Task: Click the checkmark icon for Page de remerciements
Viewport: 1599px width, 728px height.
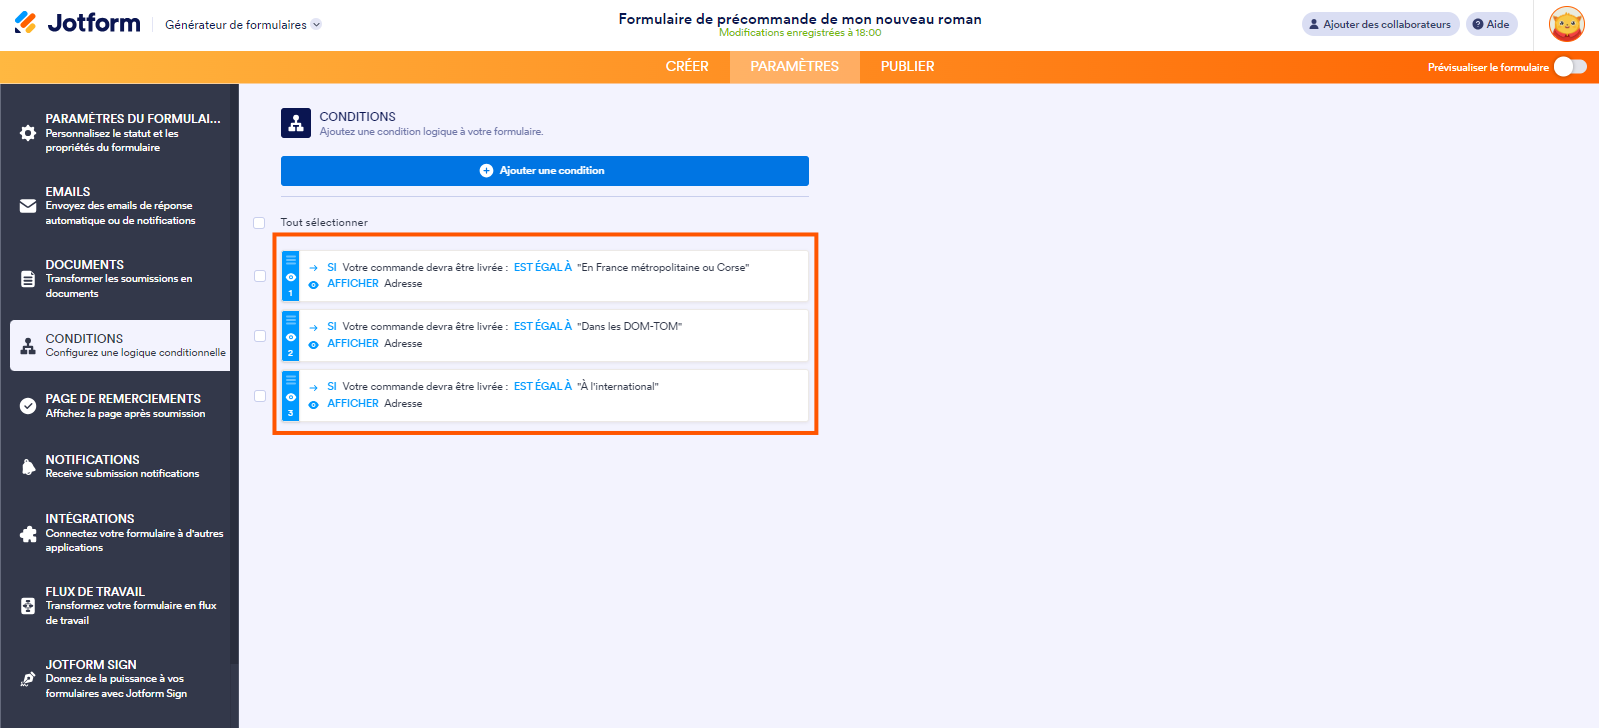Action: pos(28,406)
